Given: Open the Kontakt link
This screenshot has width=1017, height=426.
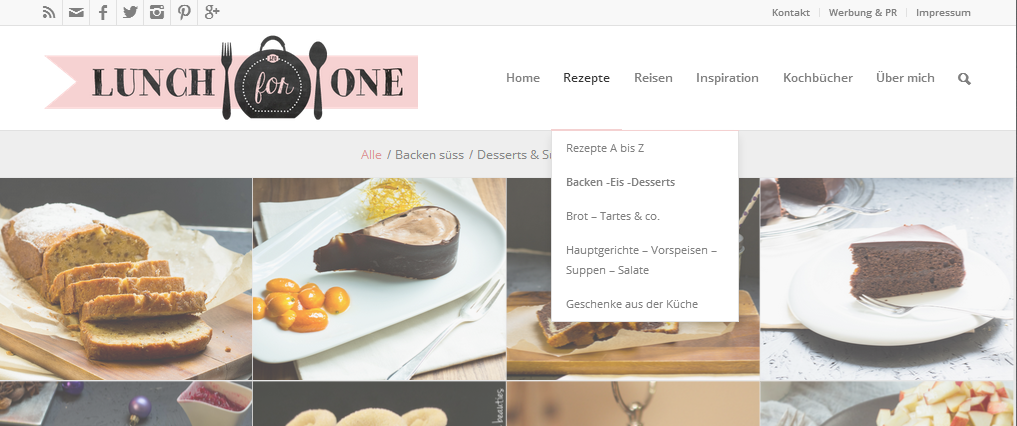Looking at the screenshot, I should coord(791,12).
